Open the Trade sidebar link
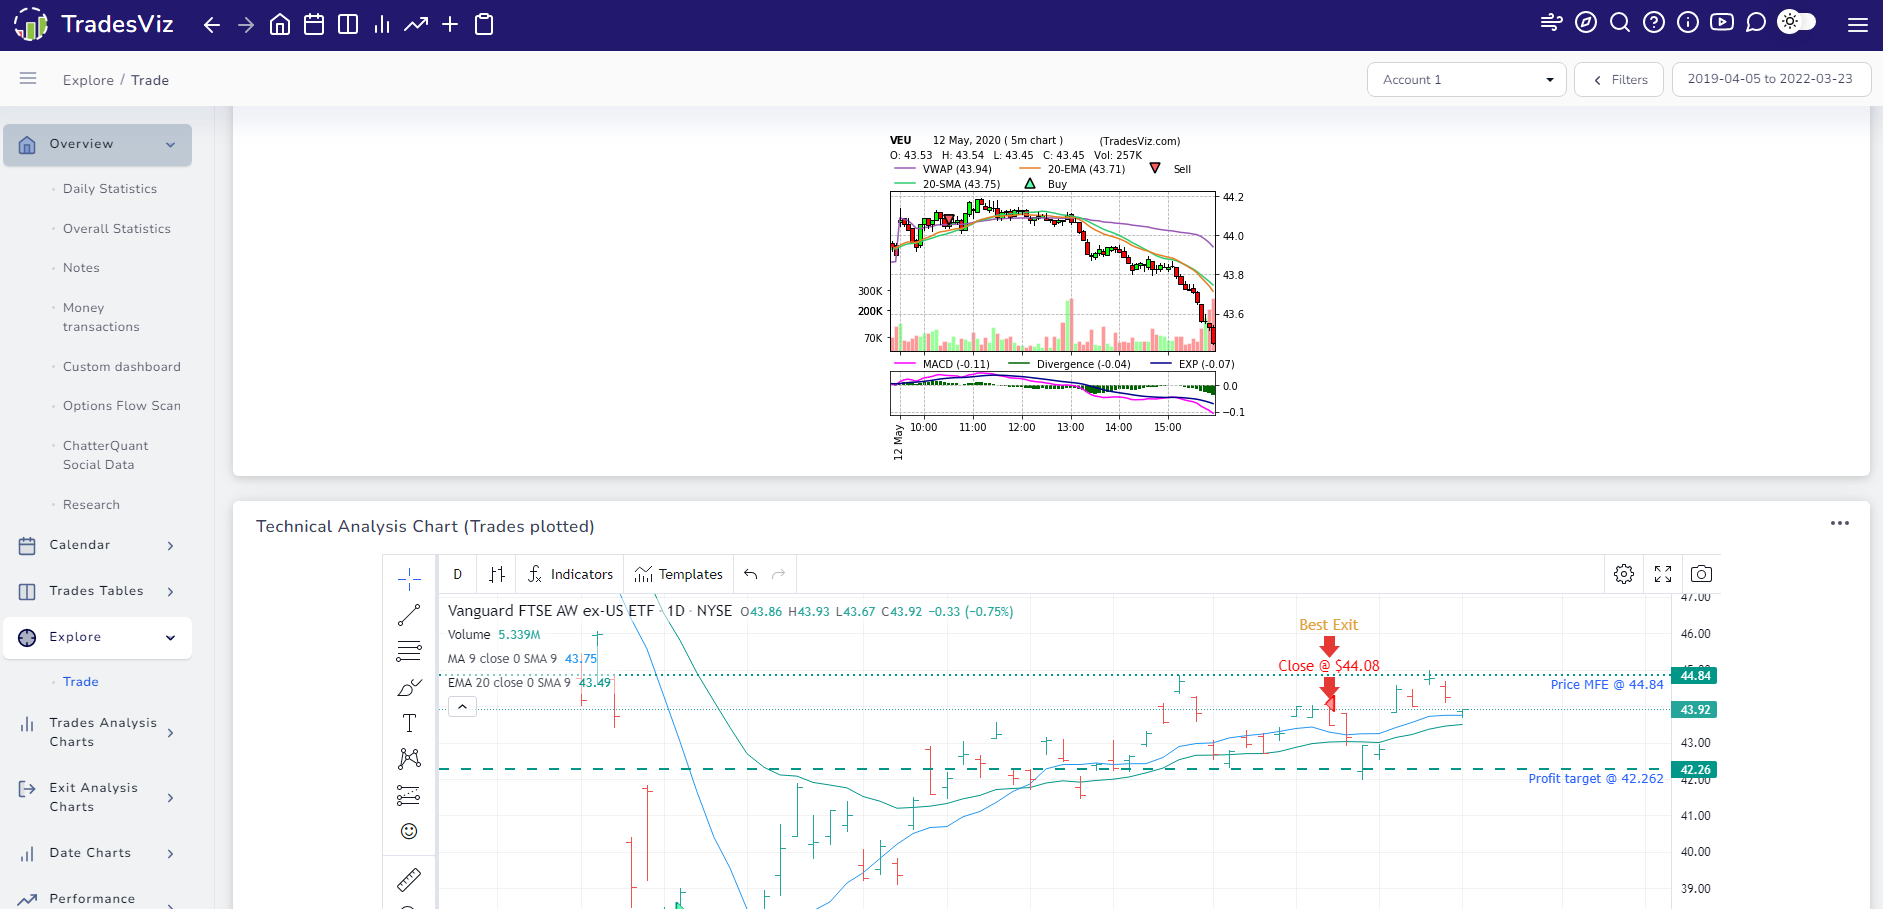The height and width of the screenshot is (909, 1883). (x=81, y=682)
